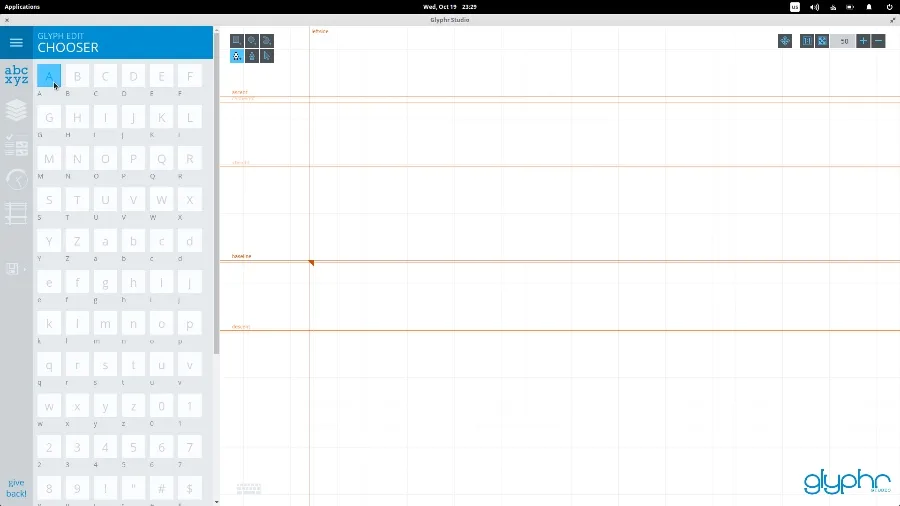Open the Layers panel in sidebar
900x506 pixels.
click(16, 110)
